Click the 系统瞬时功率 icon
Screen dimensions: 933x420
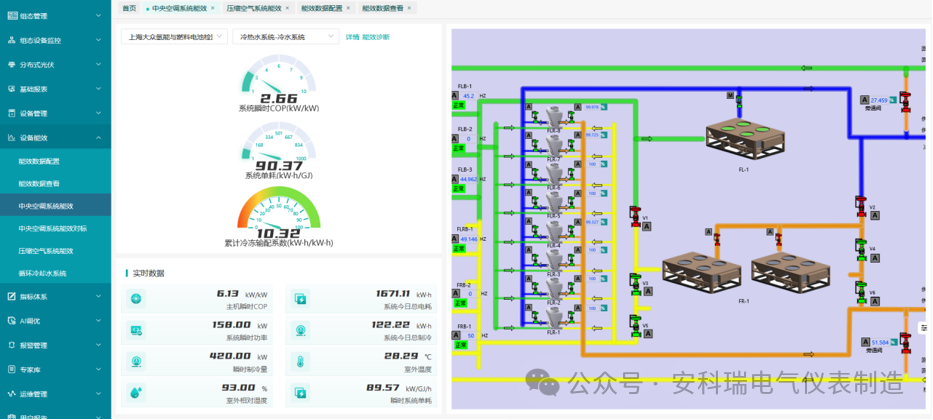[137, 330]
